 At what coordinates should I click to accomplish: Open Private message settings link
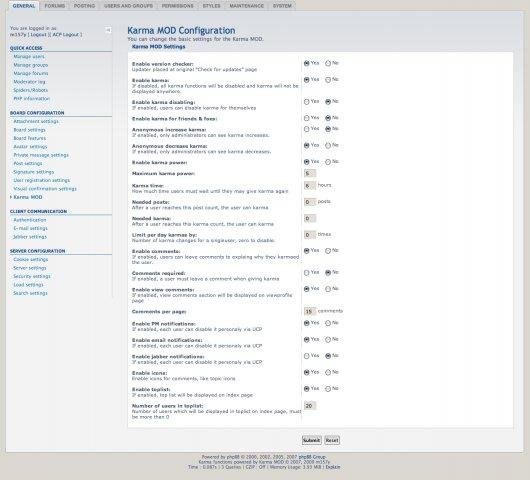(x=41, y=155)
